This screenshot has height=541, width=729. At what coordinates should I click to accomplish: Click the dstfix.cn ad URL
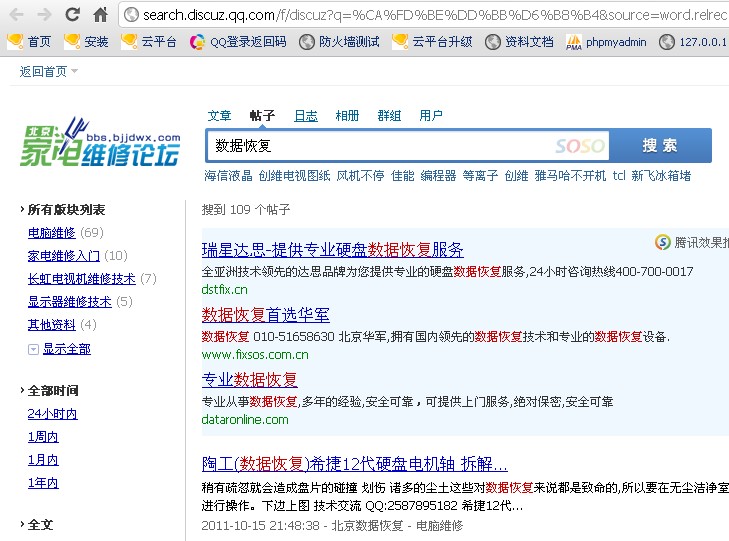pyautogui.click(x=225, y=290)
